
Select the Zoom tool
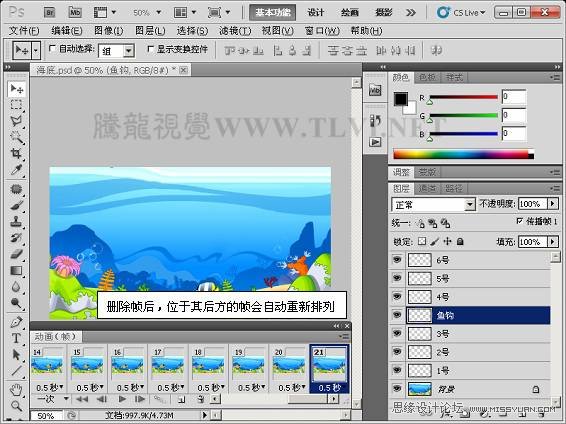coord(17,406)
